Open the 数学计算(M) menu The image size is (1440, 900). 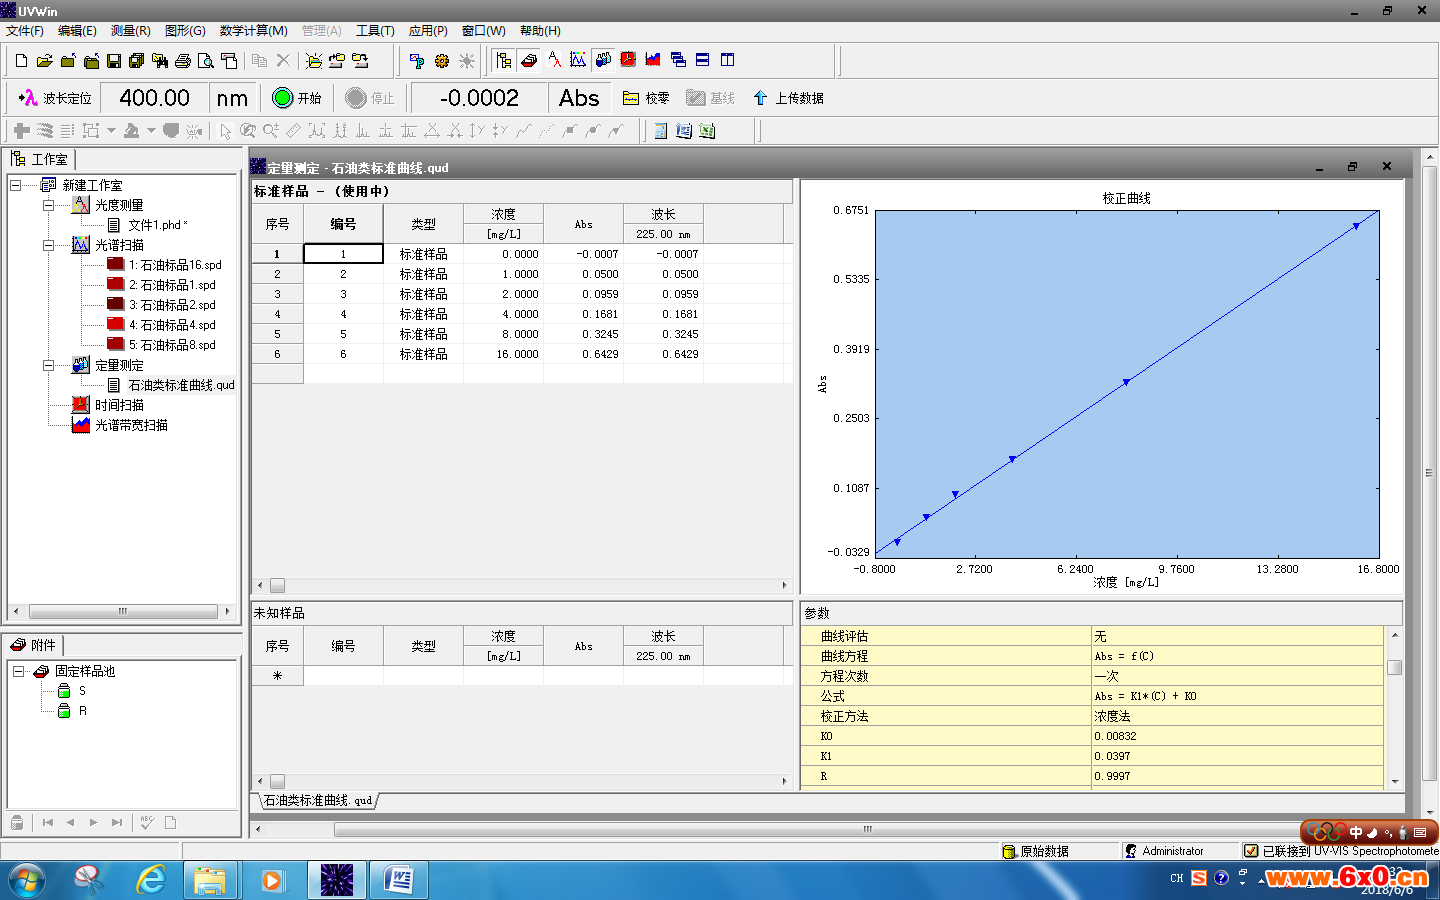click(x=253, y=31)
